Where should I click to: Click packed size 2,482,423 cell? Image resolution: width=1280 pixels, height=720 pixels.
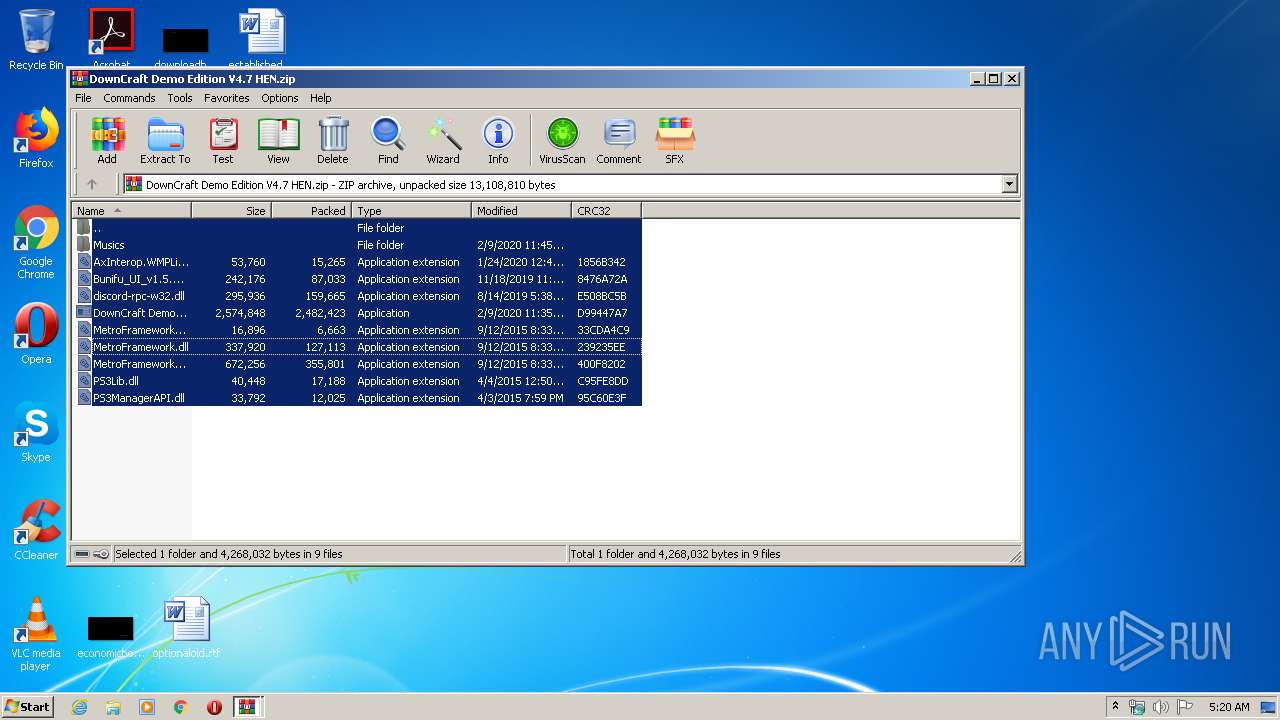point(320,313)
